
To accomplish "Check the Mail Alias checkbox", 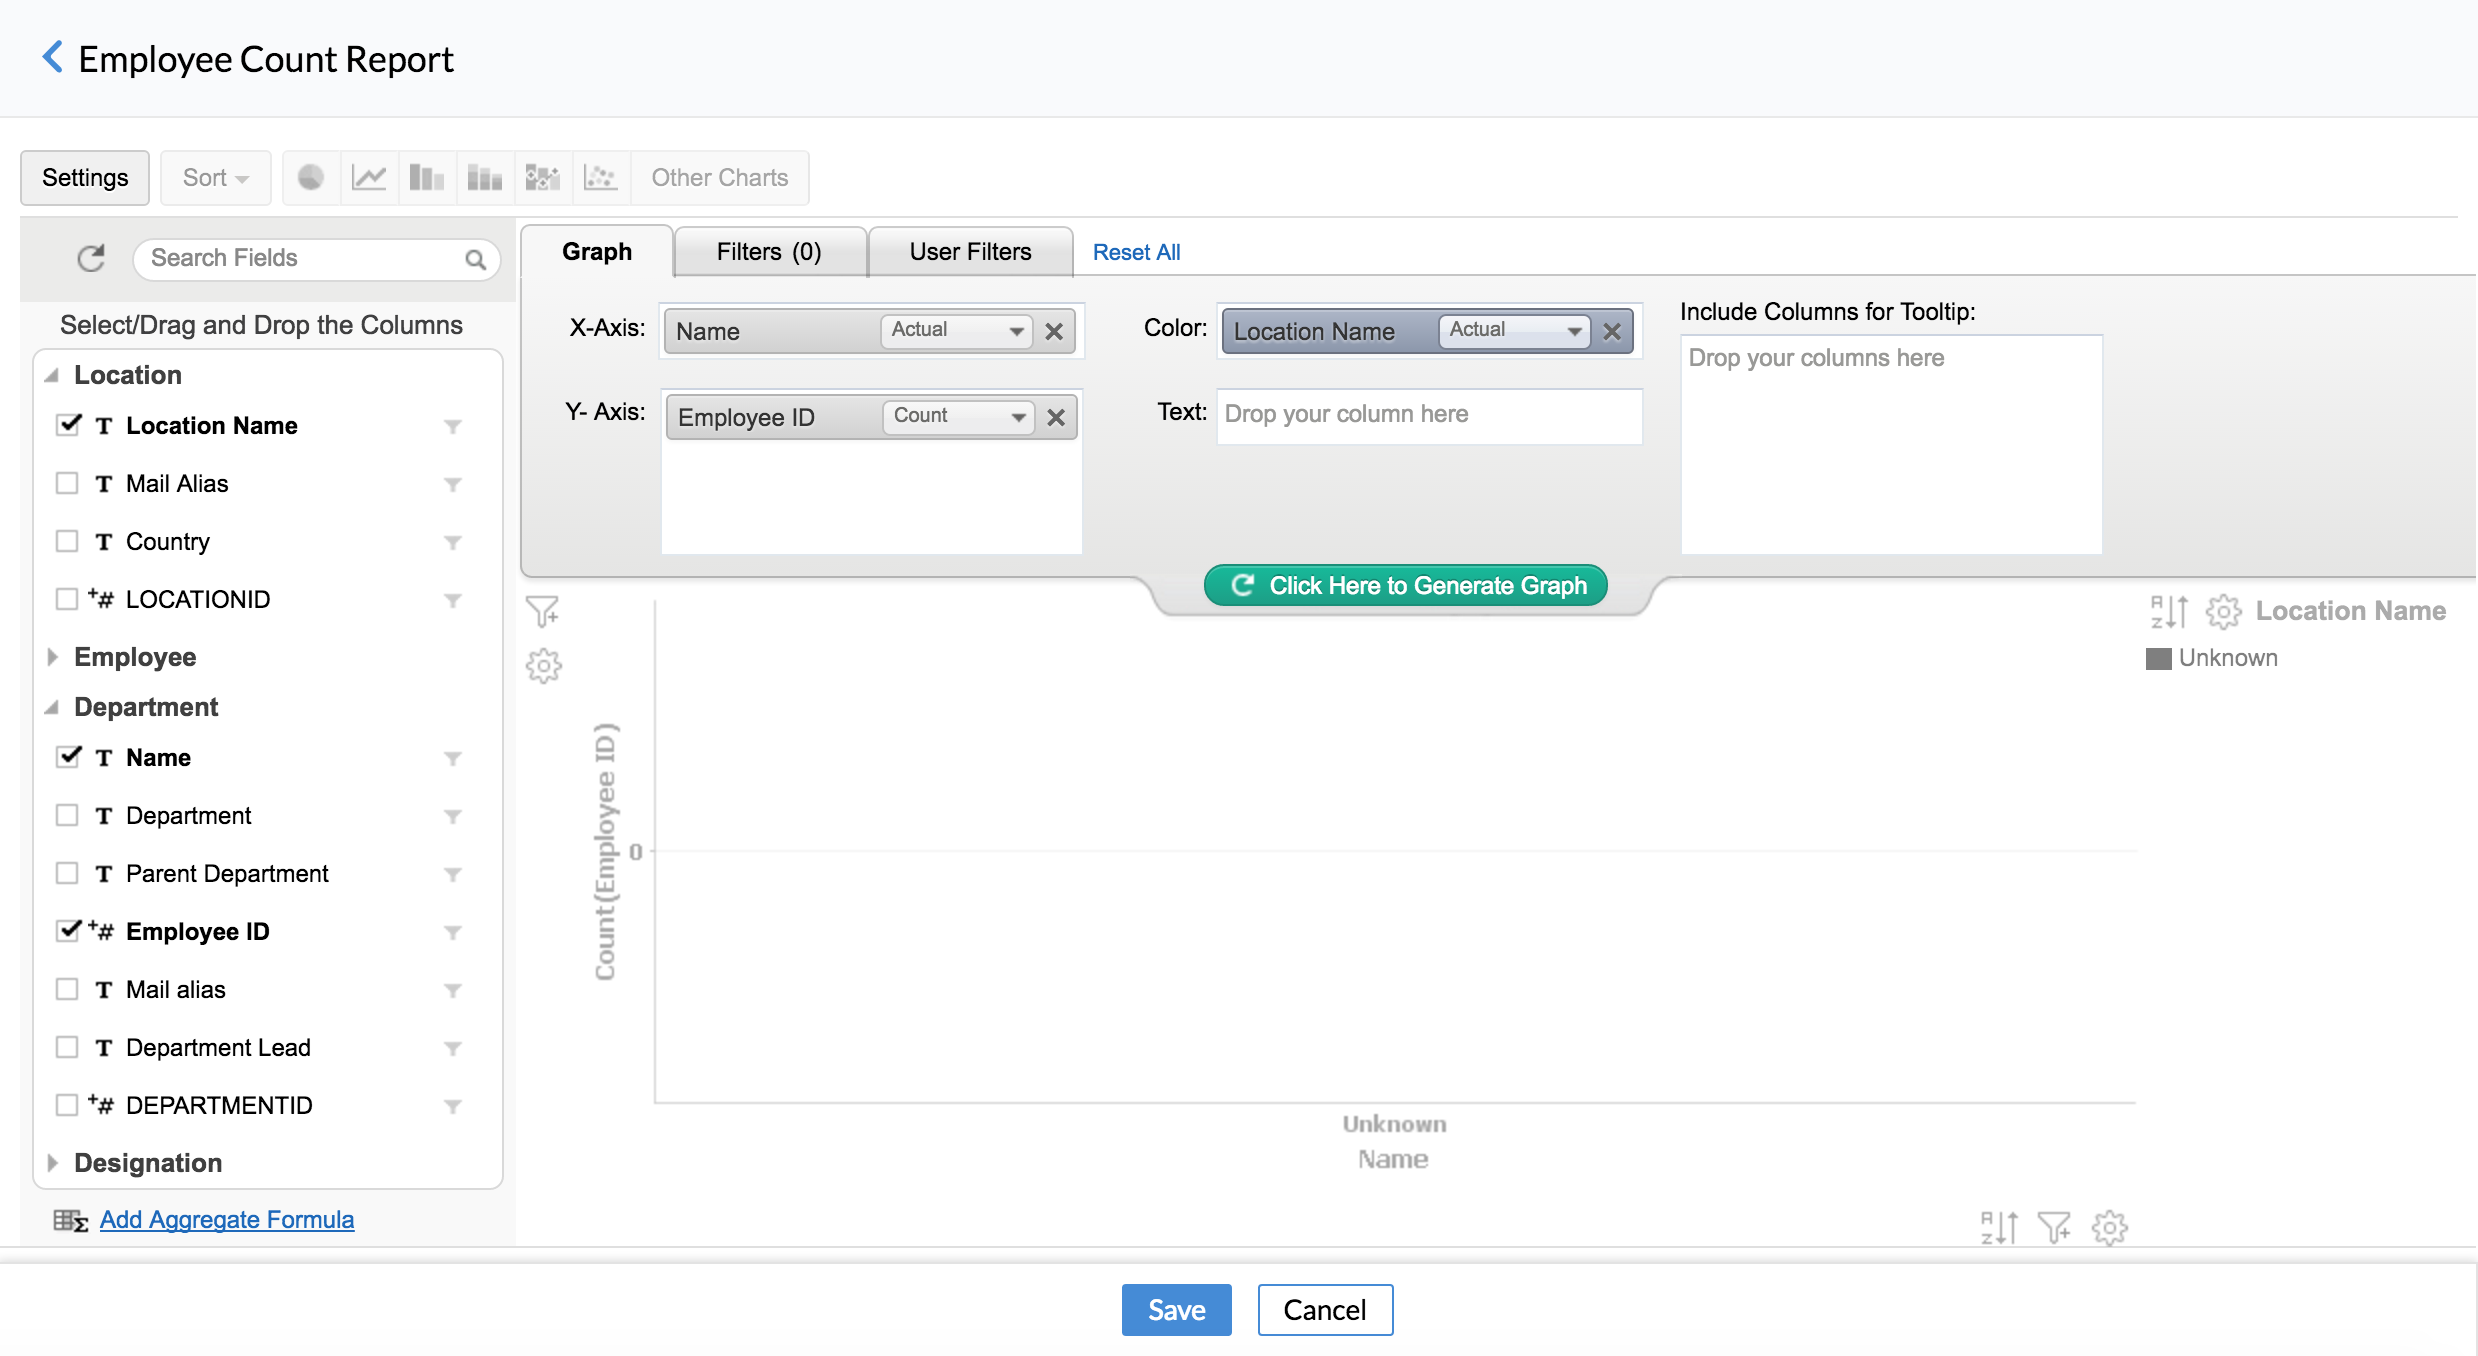I will click(x=67, y=484).
